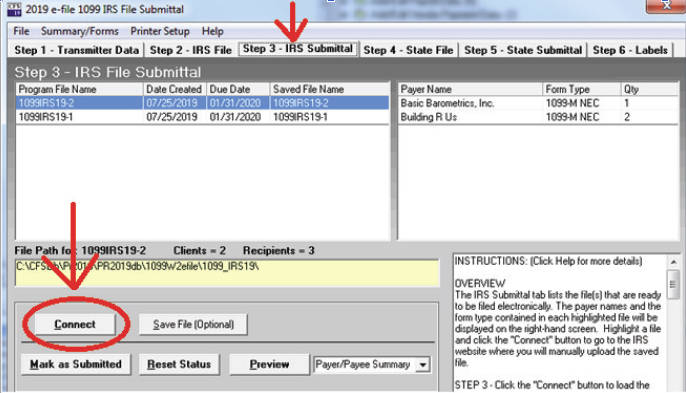686x393 pixels.
Task: Select the Building R Us payer row
Action: coord(538,117)
